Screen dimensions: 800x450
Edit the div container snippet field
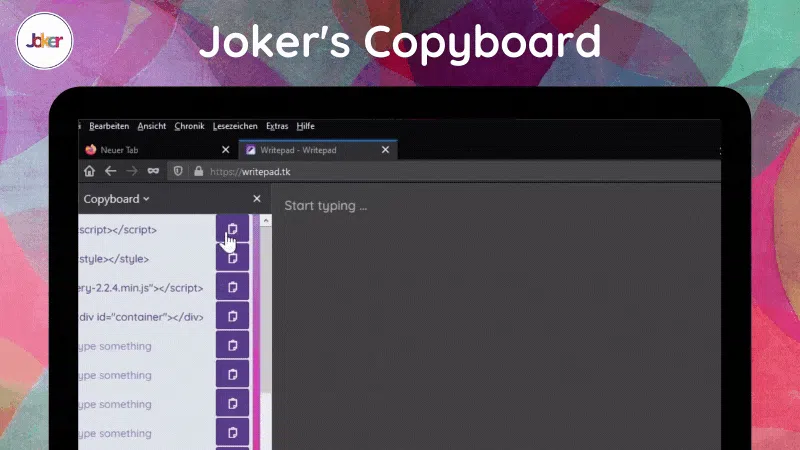tap(147, 317)
